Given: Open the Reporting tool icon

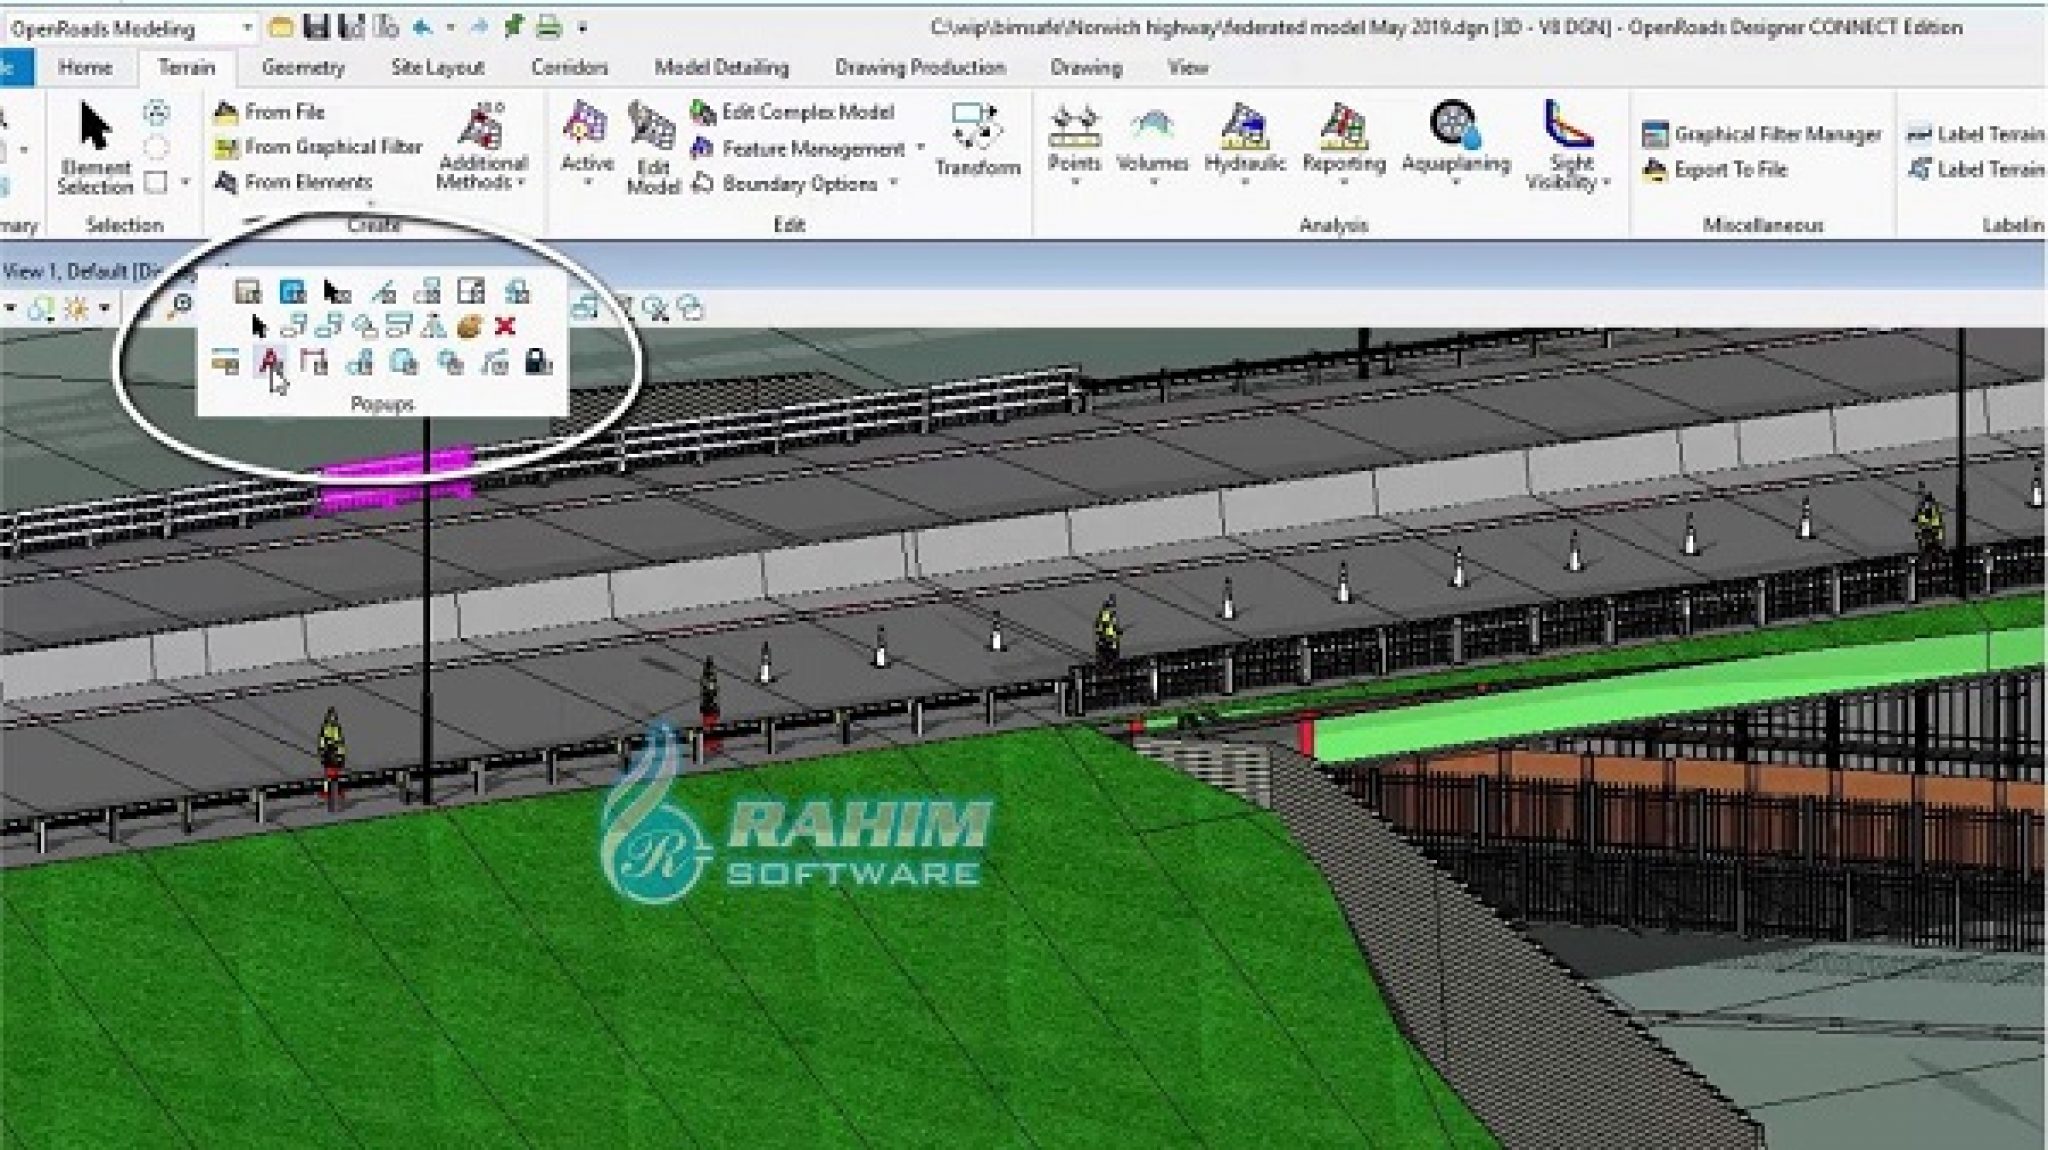Looking at the screenshot, I should (1343, 127).
